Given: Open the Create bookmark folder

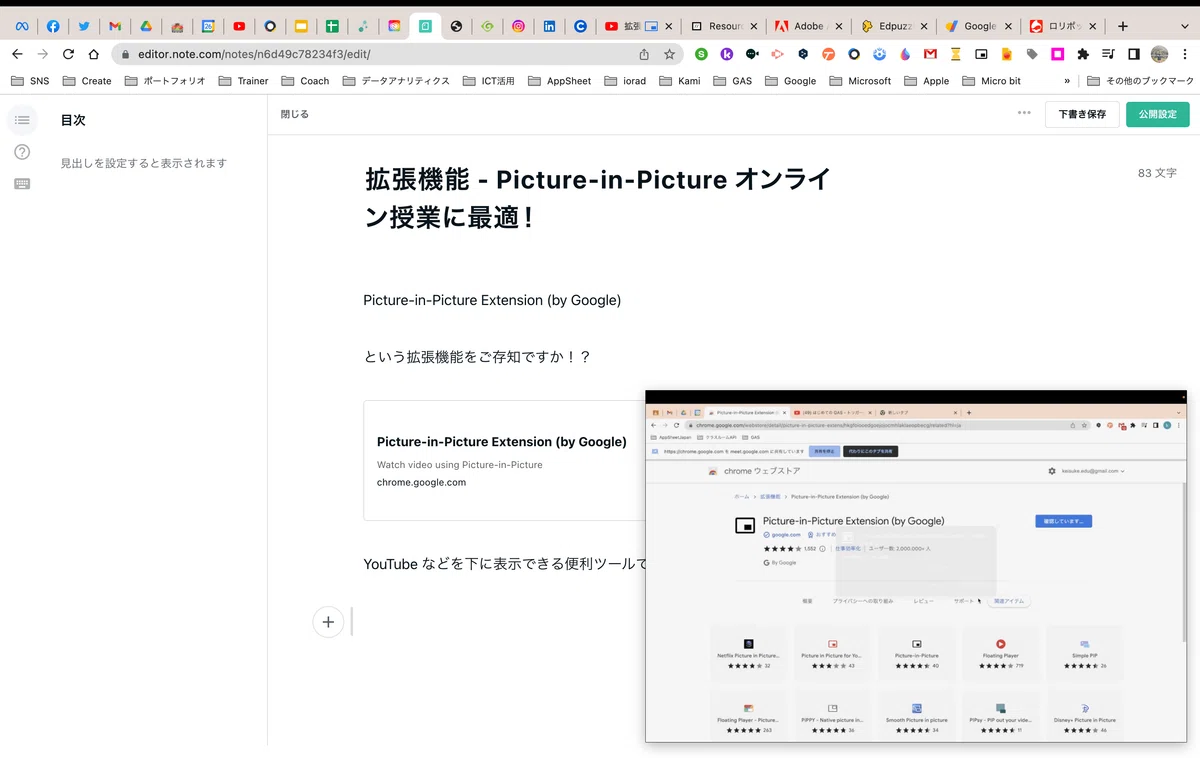Looking at the screenshot, I should (86, 81).
